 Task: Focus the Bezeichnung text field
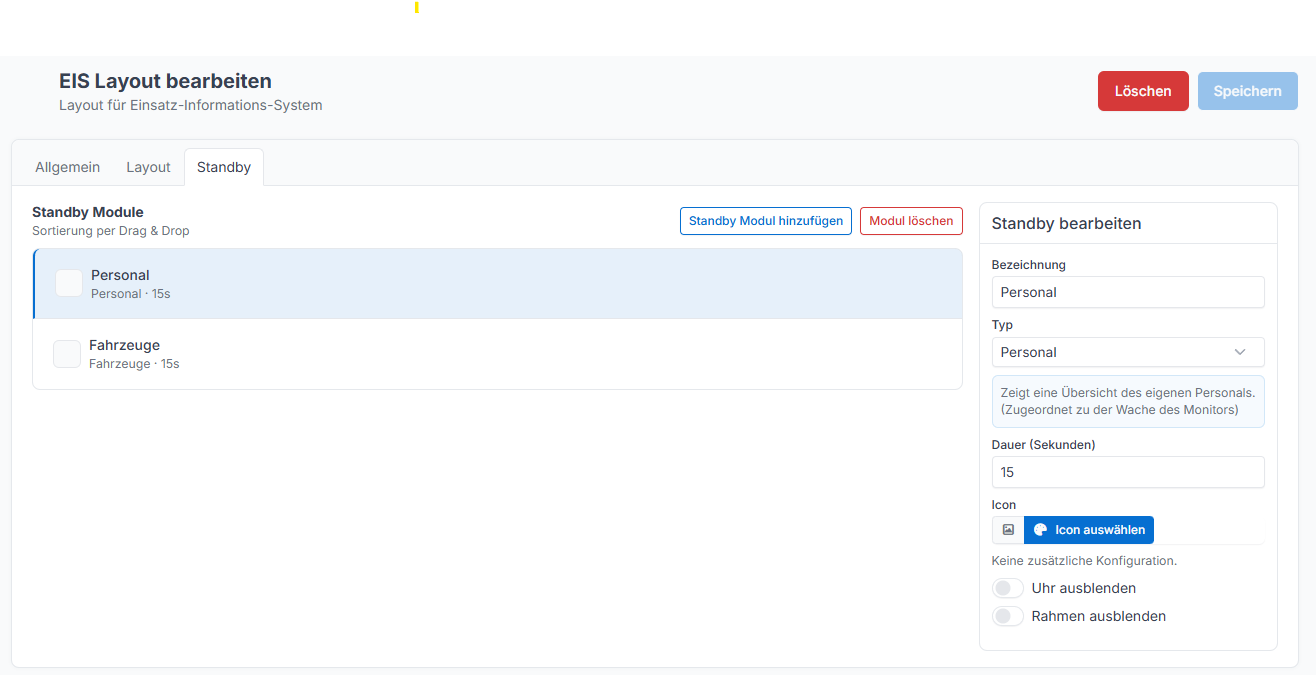point(1128,292)
